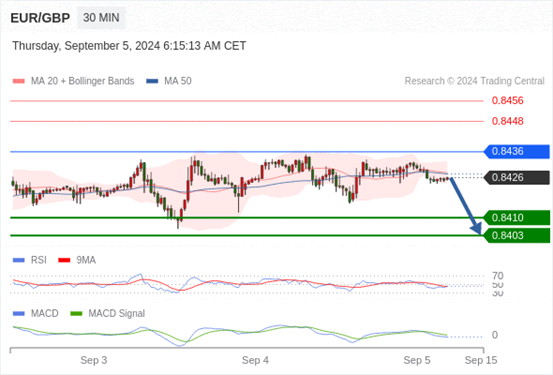Click the green 0.8403 support price tag
553x375 pixels.
click(x=517, y=236)
